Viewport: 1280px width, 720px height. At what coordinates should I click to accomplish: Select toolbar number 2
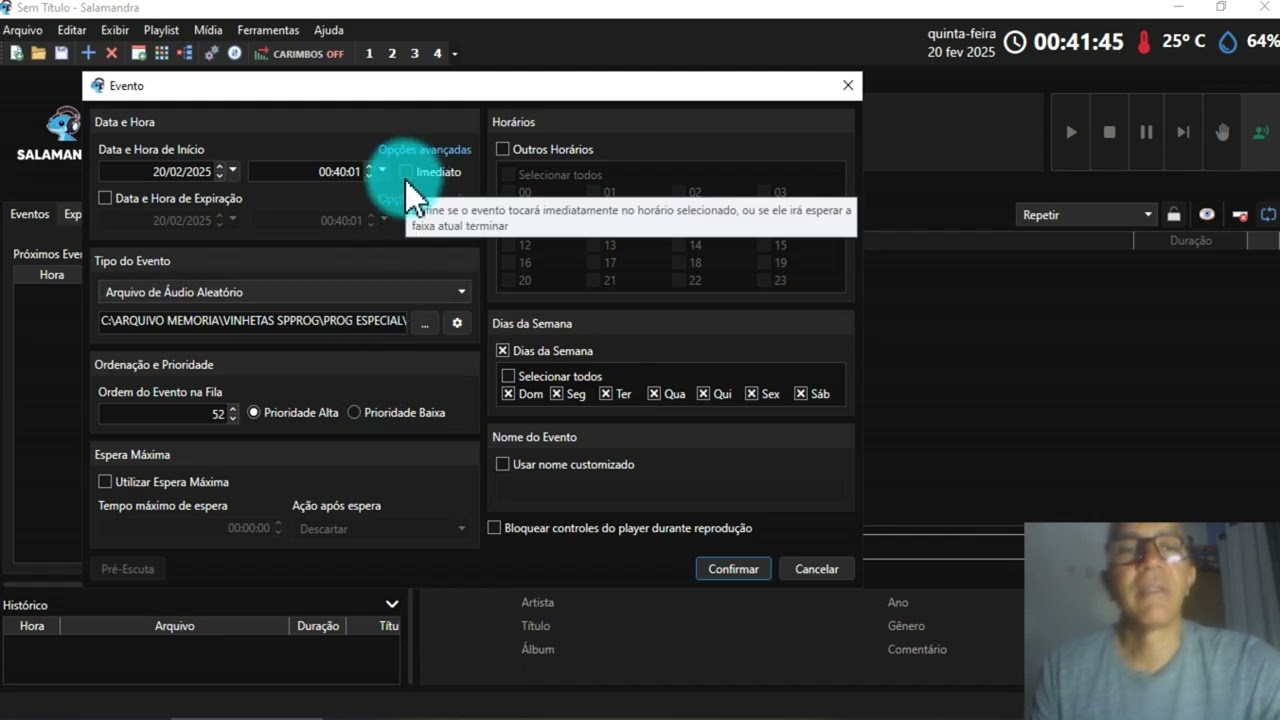click(392, 54)
